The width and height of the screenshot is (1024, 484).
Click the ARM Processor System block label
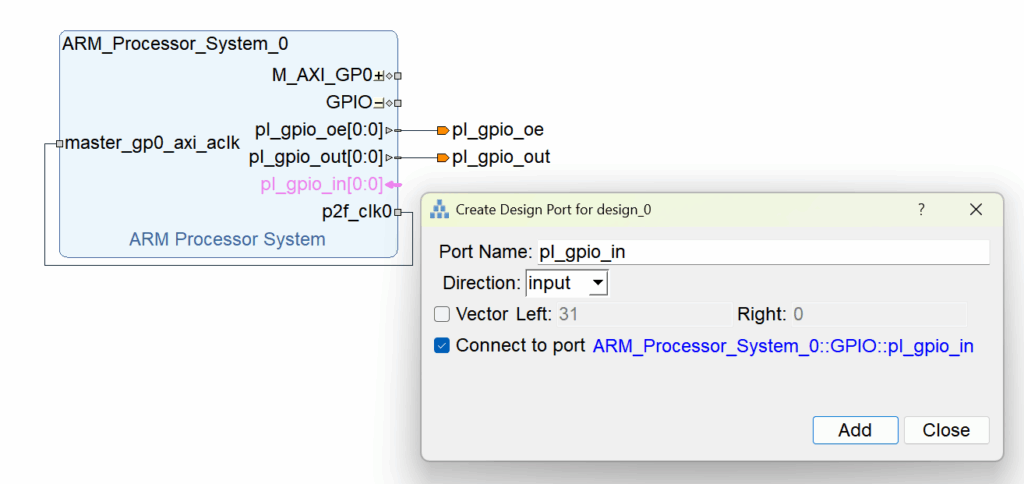point(227,240)
